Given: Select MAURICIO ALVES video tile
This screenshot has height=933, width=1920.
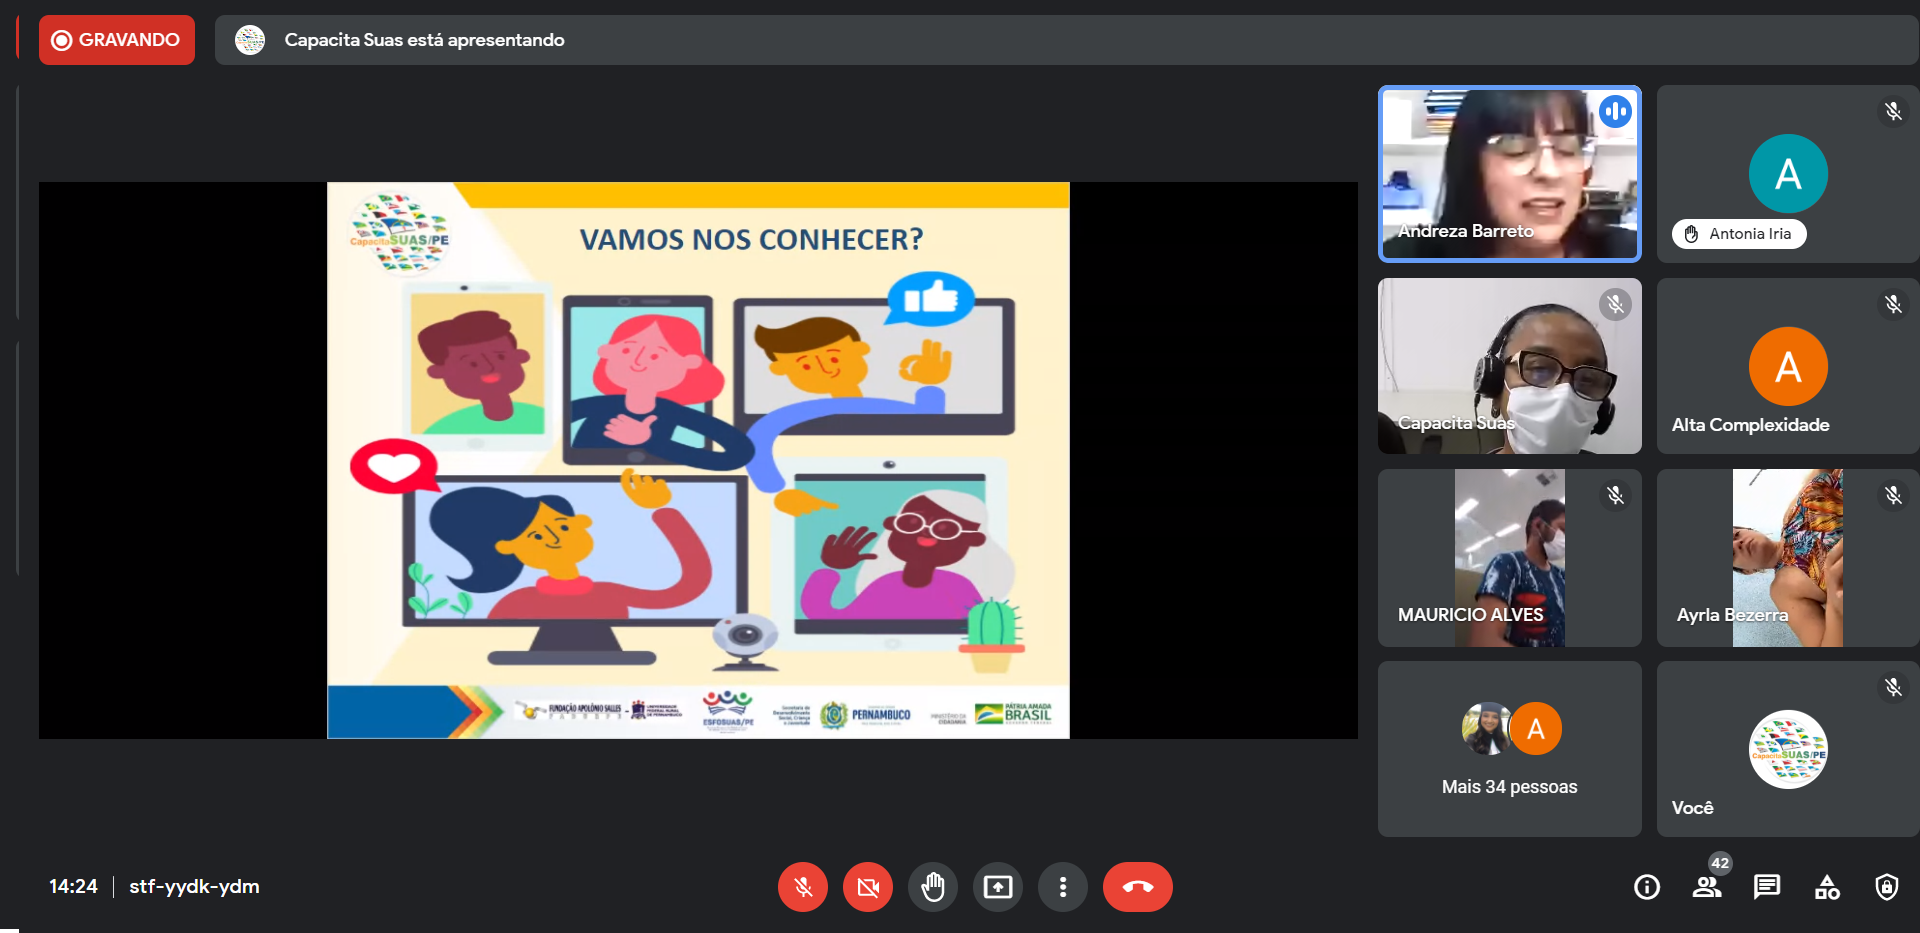Looking at the screenshot, I should tap(1509, 558).
